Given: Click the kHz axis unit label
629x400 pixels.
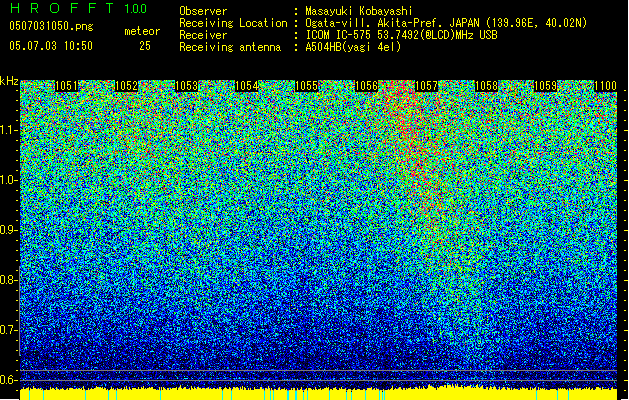Looking at the screenshot, I should tap(9, 81).
